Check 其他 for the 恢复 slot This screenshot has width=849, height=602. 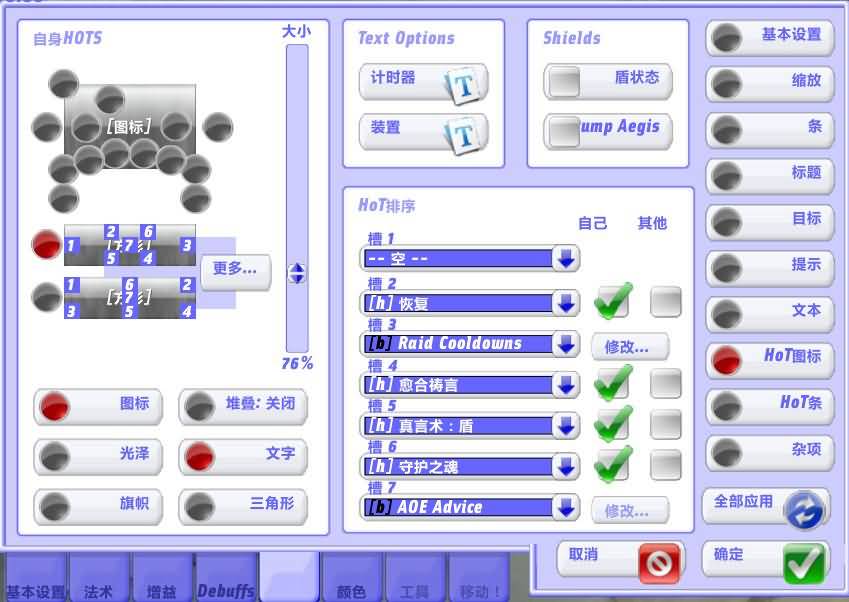pyautogui.click(x=666, y=300)
